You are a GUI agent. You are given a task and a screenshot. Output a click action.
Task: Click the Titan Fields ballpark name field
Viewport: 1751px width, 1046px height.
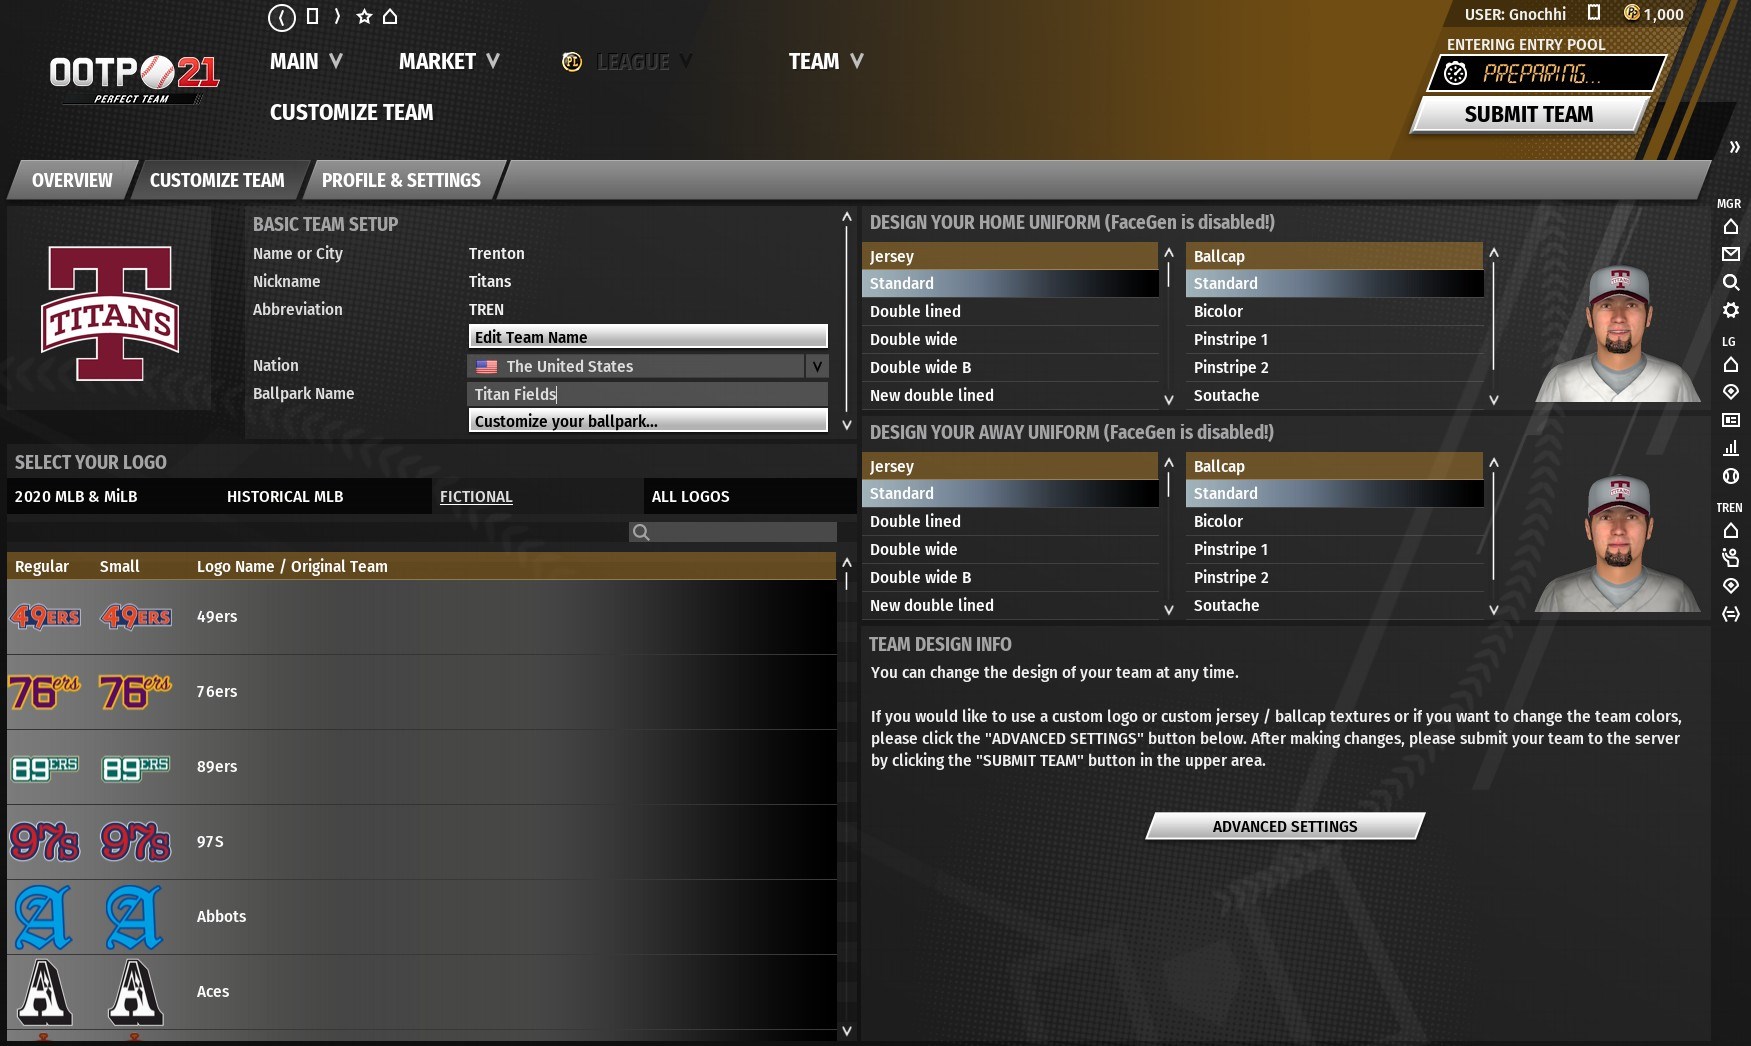(648, 394)
